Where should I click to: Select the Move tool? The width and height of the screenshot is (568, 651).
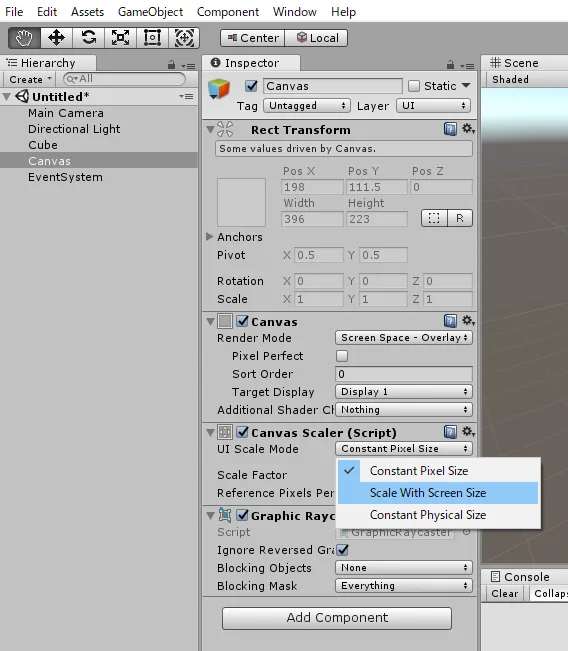coord(56,38)
